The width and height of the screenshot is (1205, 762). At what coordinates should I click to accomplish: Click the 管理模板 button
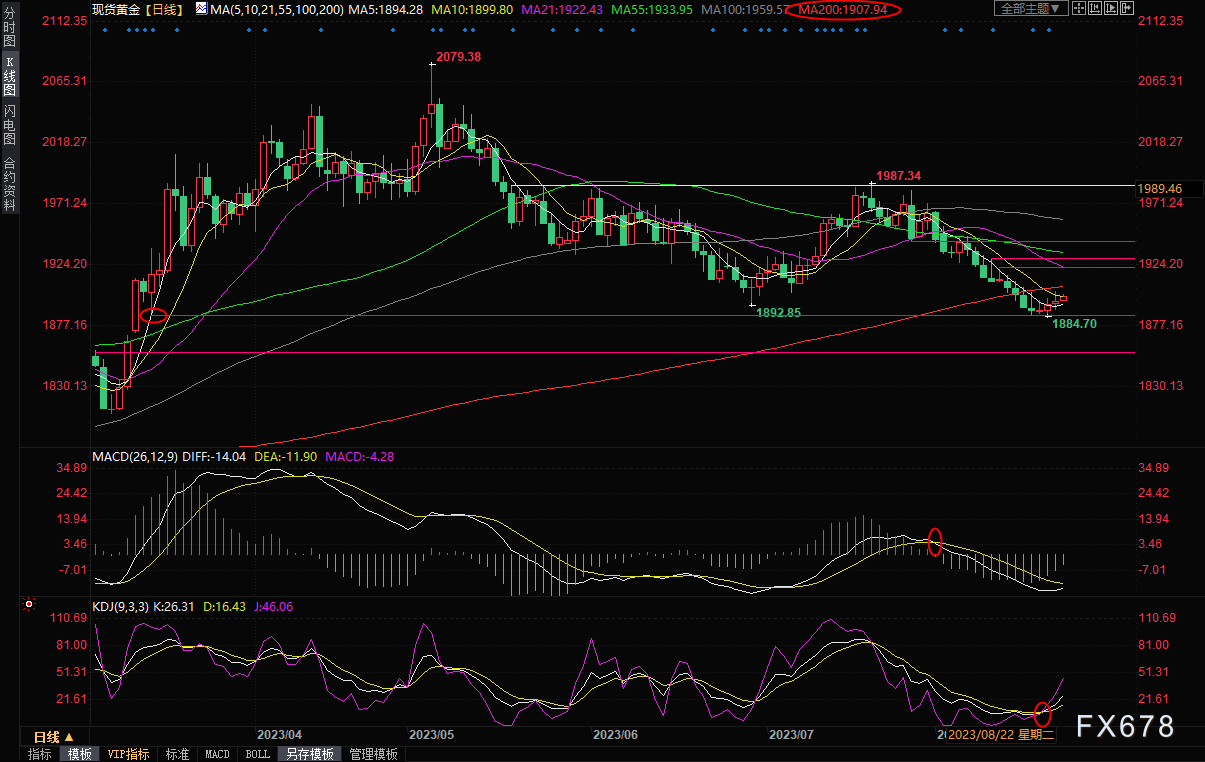373,754
